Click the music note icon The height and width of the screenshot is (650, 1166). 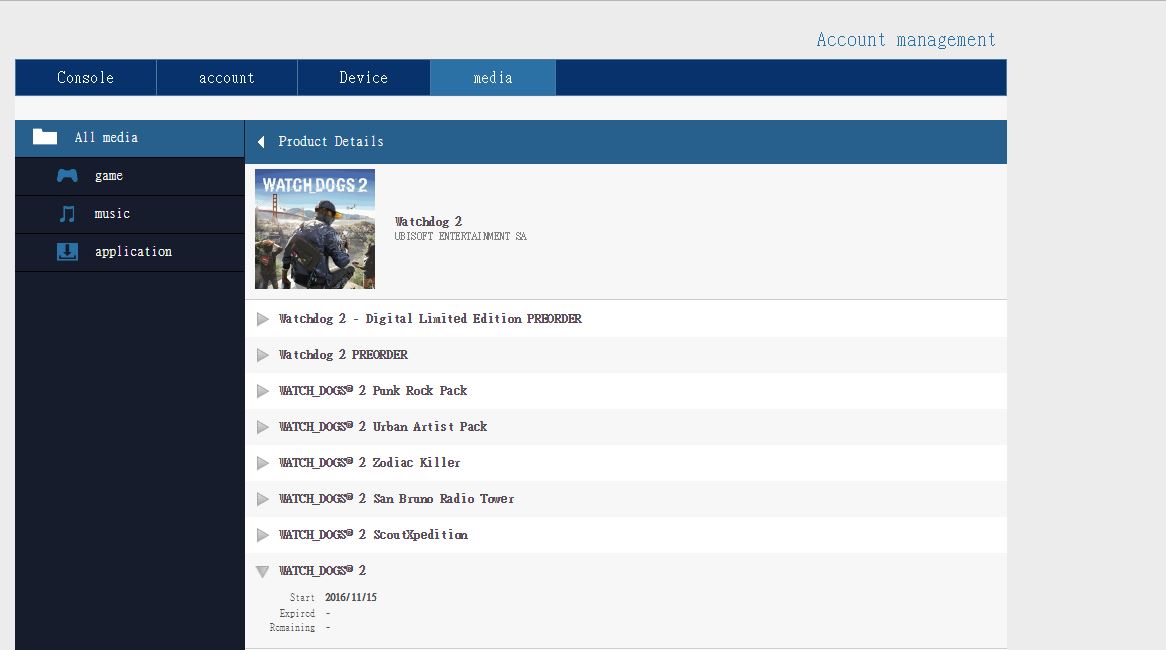tap(67, 214)
